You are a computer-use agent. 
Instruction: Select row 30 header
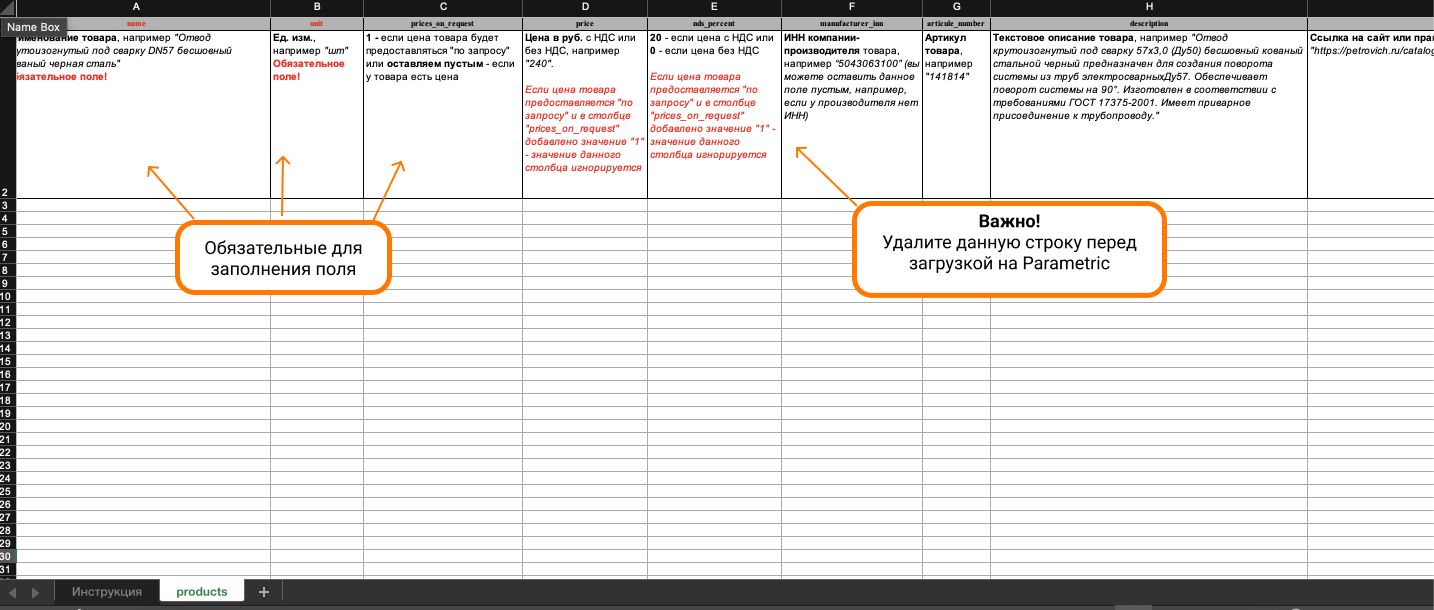pos(8,556)
